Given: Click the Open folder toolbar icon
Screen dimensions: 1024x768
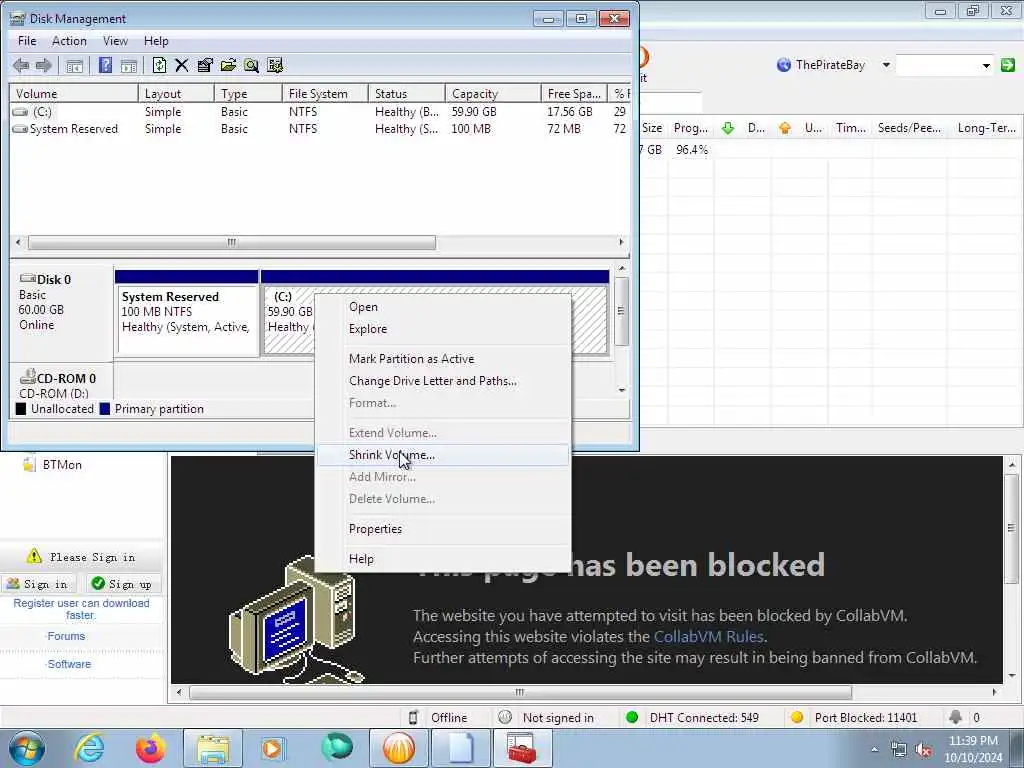Looking at the screenshot, I should 228,65.
